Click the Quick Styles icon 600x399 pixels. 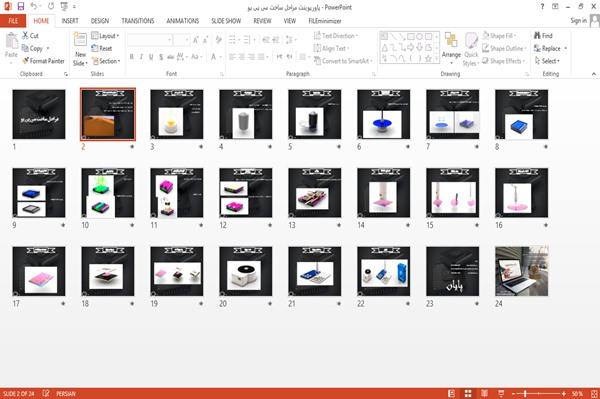click(x=471, y=49)
